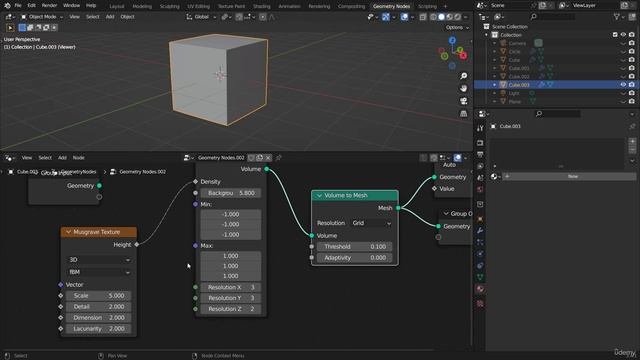Click the Blender logo icon in menu bar

click(x=7, y=6)
